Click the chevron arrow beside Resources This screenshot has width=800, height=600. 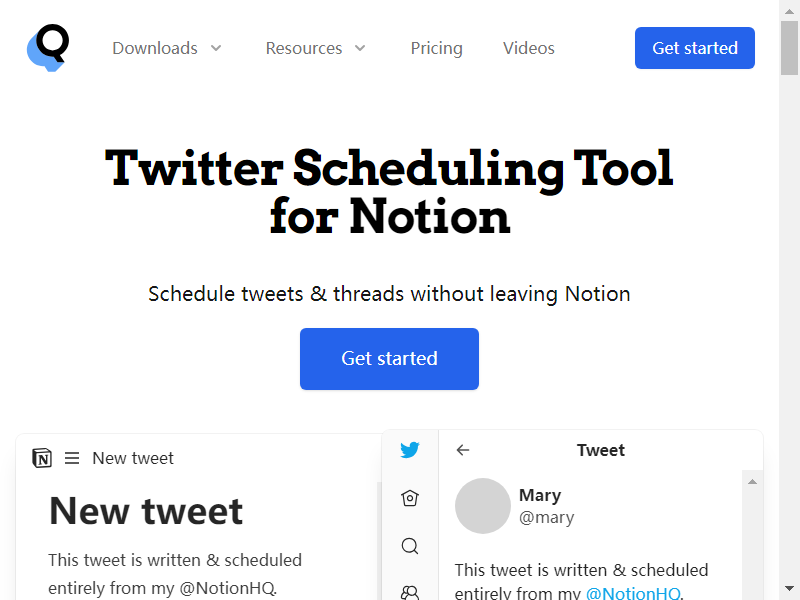click(360, 48)
